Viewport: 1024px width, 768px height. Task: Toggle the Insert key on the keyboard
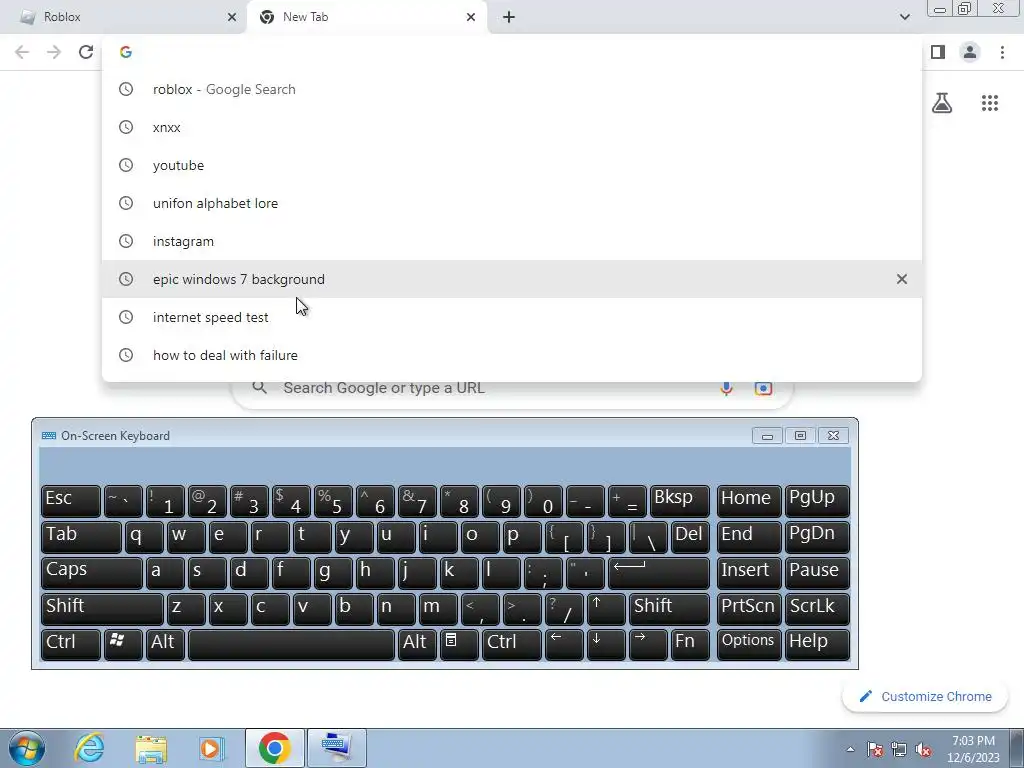click(x=748, y=573)
